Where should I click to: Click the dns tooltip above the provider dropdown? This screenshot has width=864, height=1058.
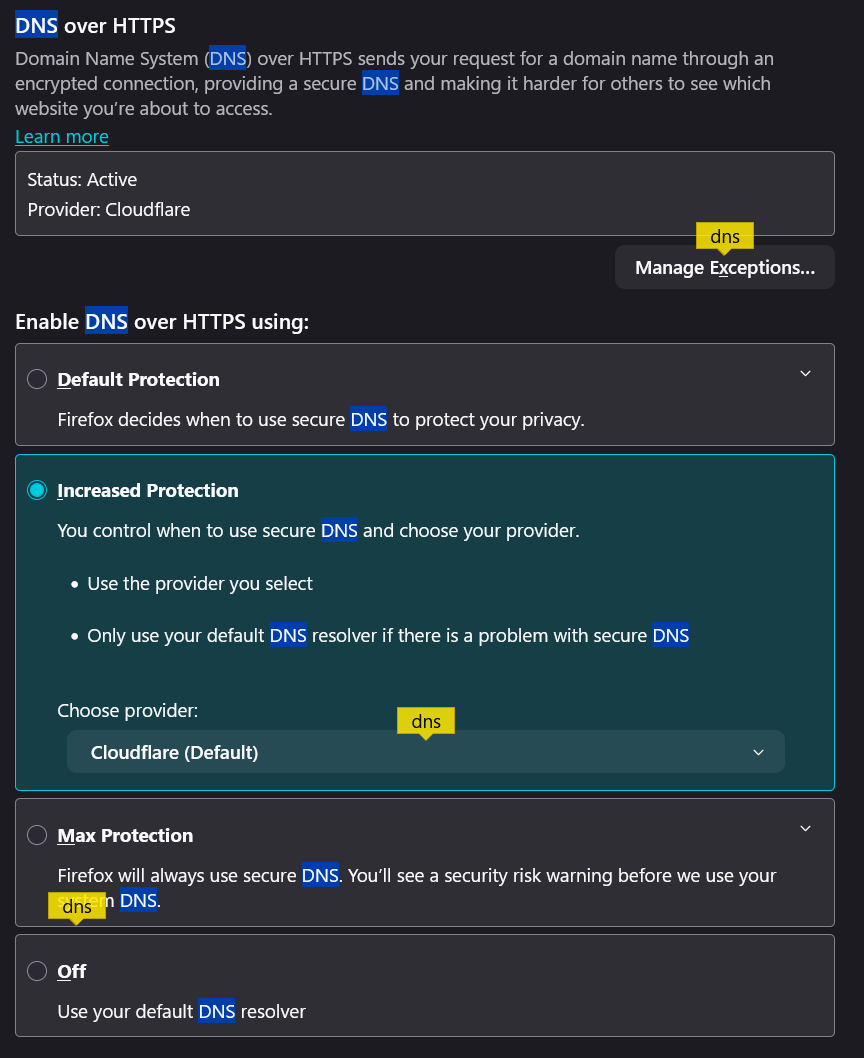point(426,721)
